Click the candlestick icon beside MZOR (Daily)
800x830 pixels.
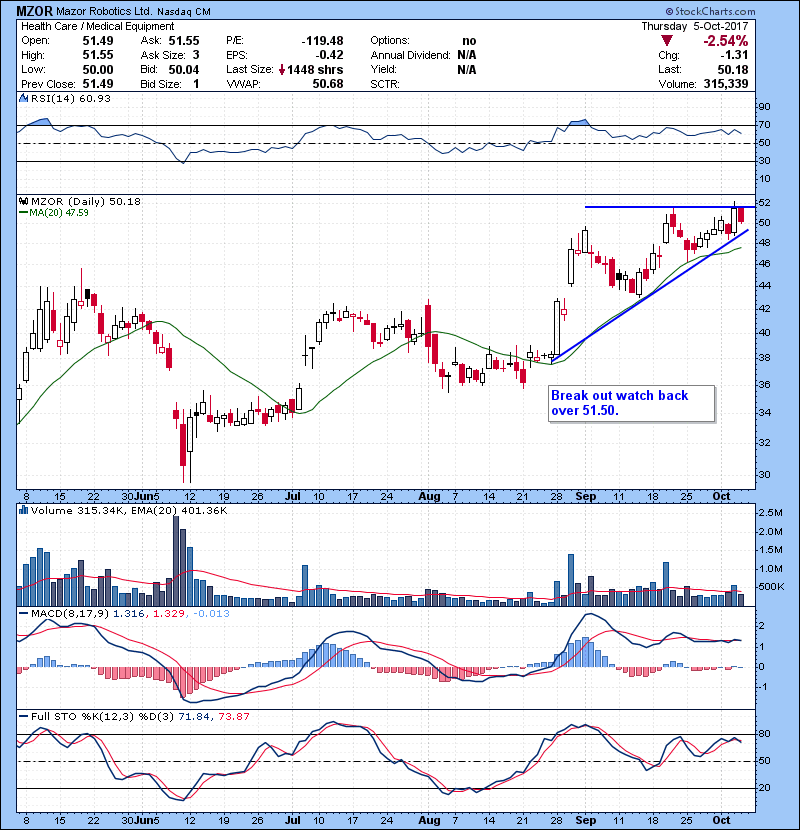[x=23, y=201]
